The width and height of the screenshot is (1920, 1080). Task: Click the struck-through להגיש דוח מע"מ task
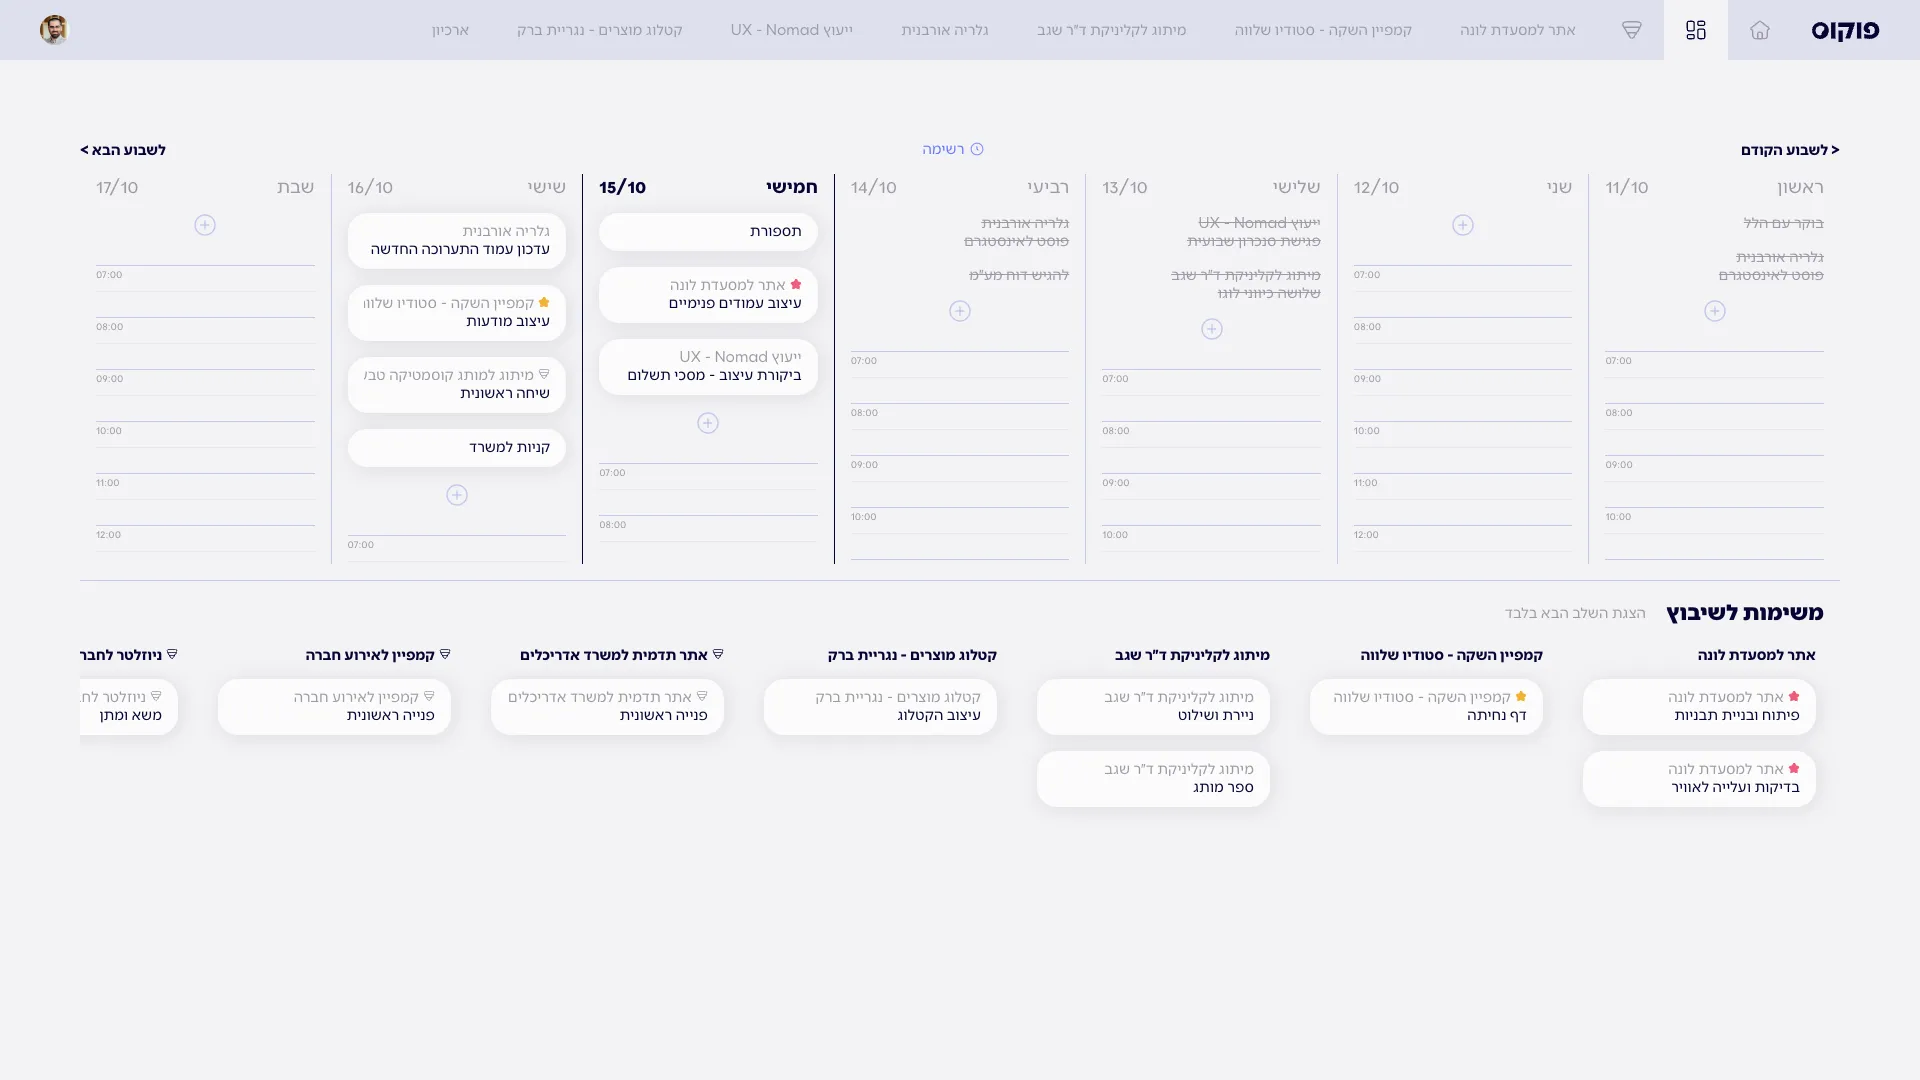1019,275
